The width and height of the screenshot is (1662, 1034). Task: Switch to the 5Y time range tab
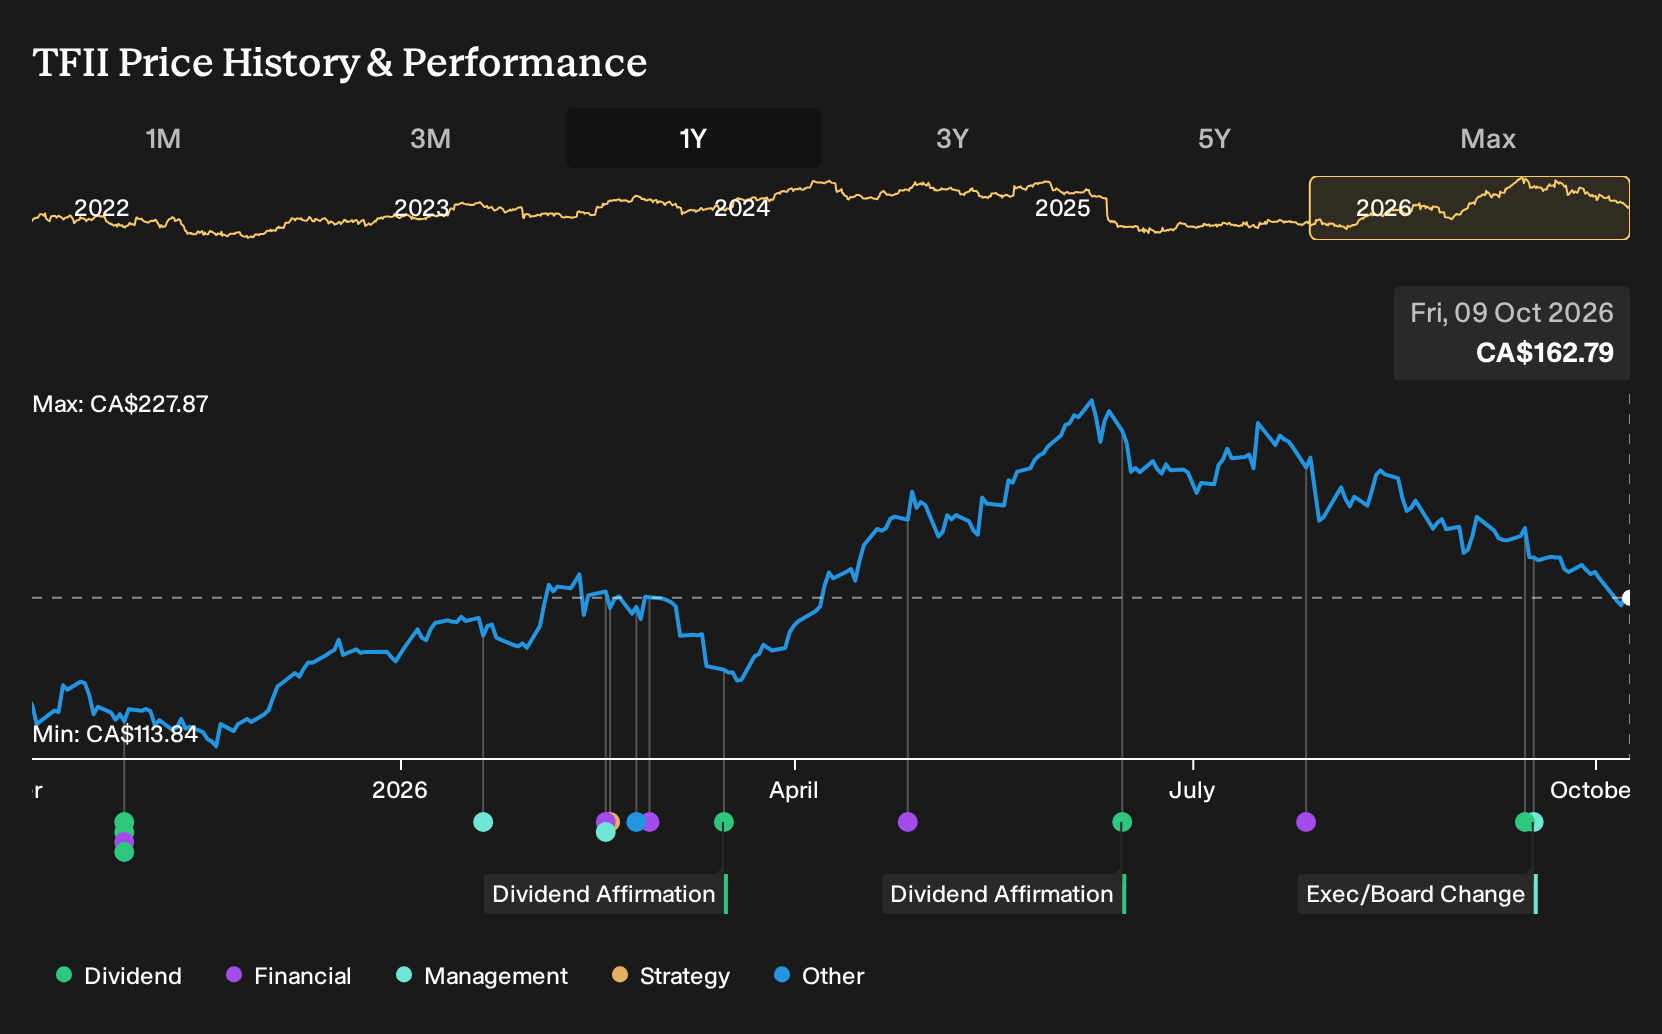(1214, 138)
